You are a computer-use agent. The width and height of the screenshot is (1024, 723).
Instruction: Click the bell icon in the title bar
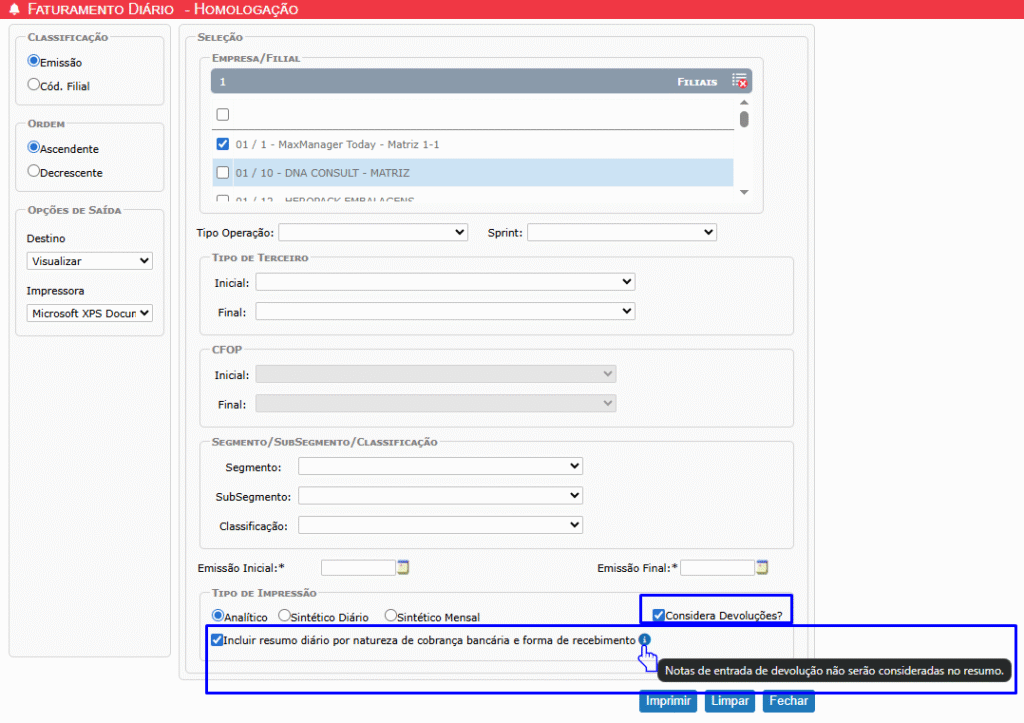pos(13,10)
